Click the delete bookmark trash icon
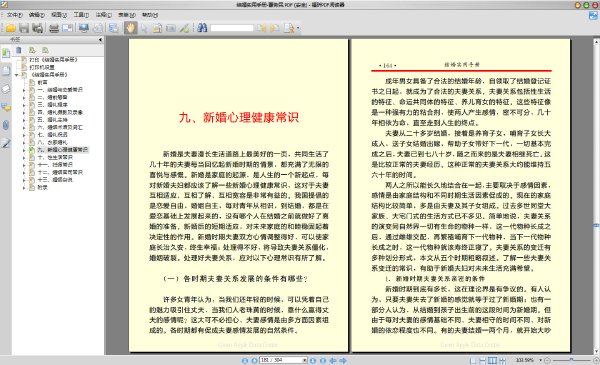This screenshot has width=600, height=365. [x=18, y=50]
